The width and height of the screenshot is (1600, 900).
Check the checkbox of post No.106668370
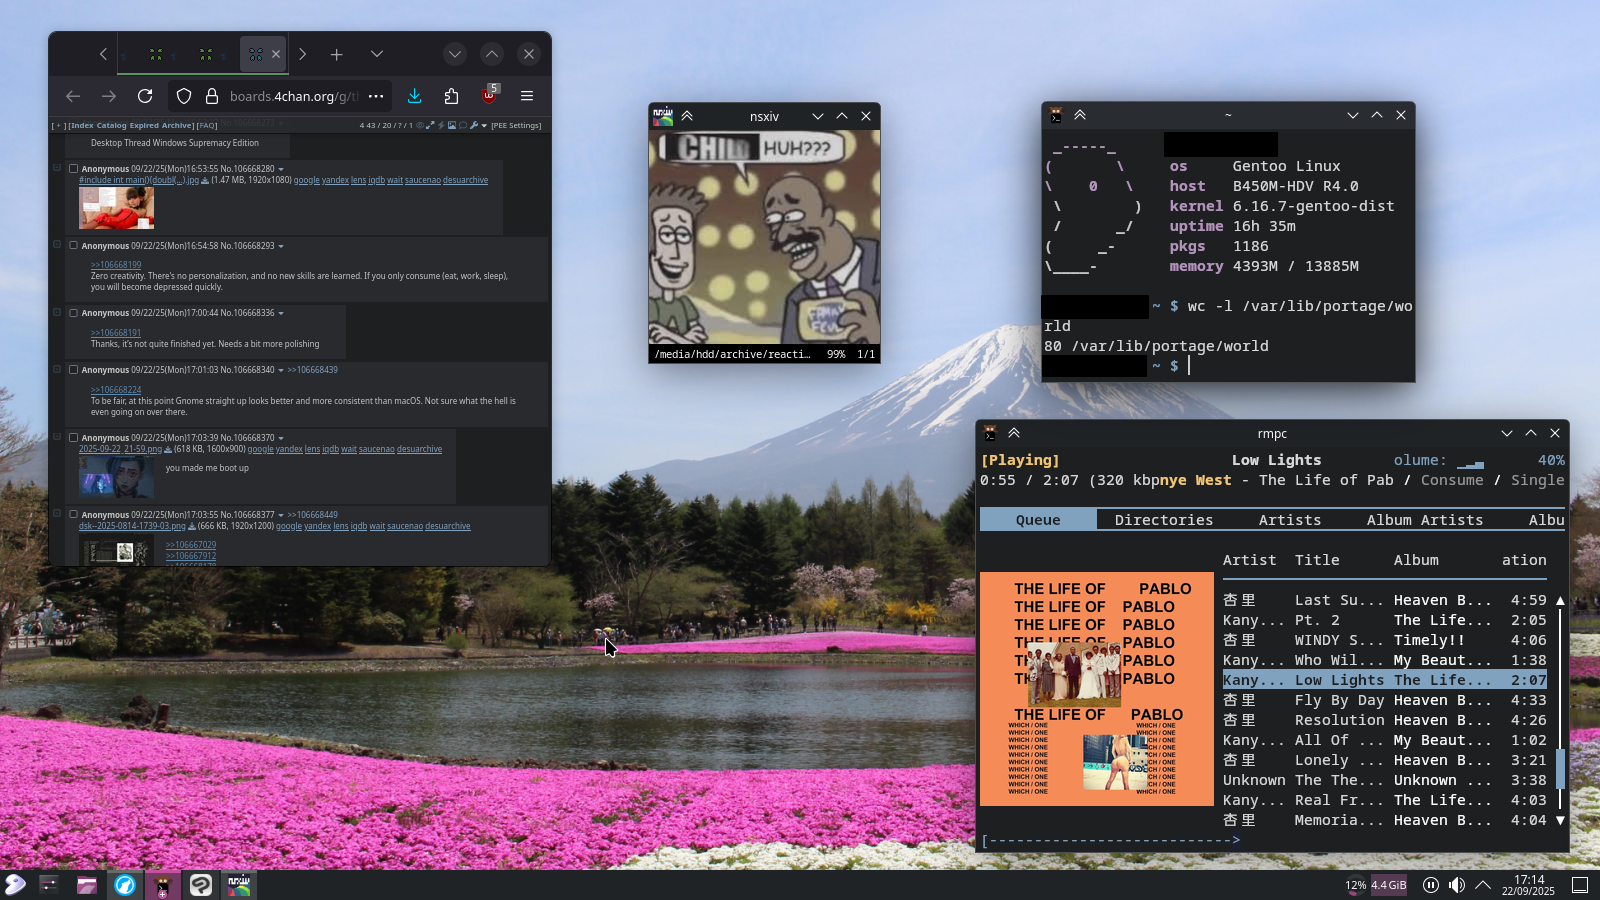coord(73,437)
